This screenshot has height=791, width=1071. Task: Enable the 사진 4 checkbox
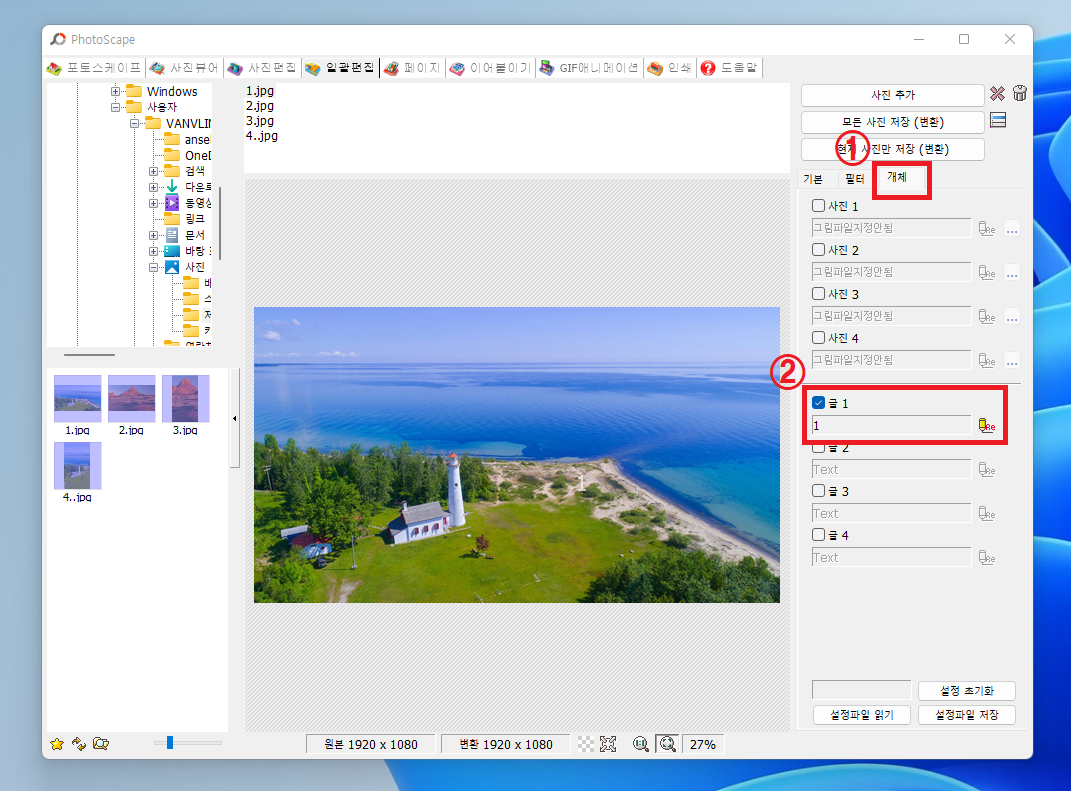(818, 337)
